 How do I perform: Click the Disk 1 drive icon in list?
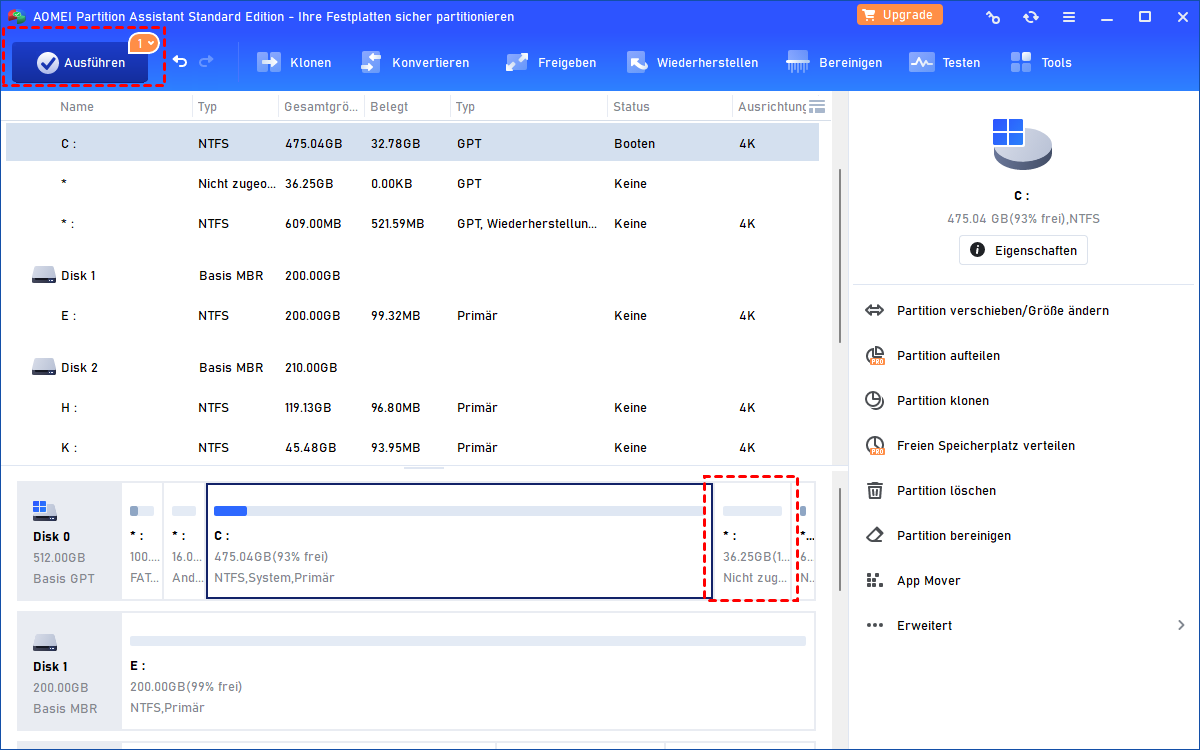[x=43, y=275]
